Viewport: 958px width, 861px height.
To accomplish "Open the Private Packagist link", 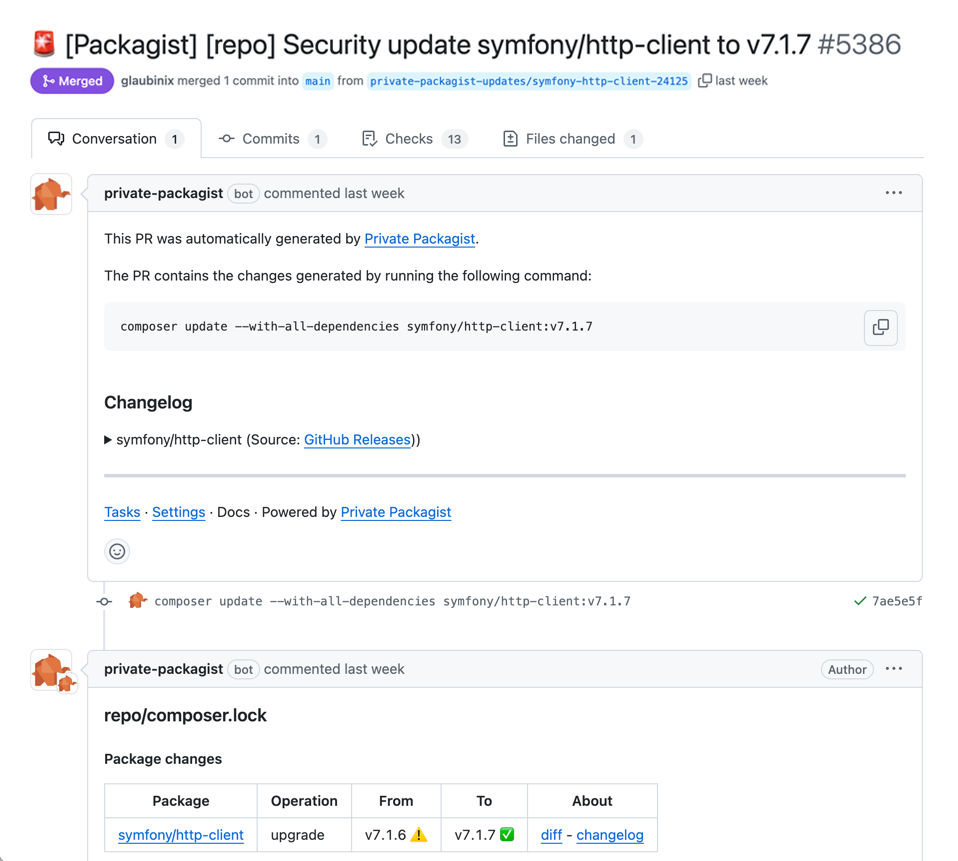I will (x=419, y=239).
